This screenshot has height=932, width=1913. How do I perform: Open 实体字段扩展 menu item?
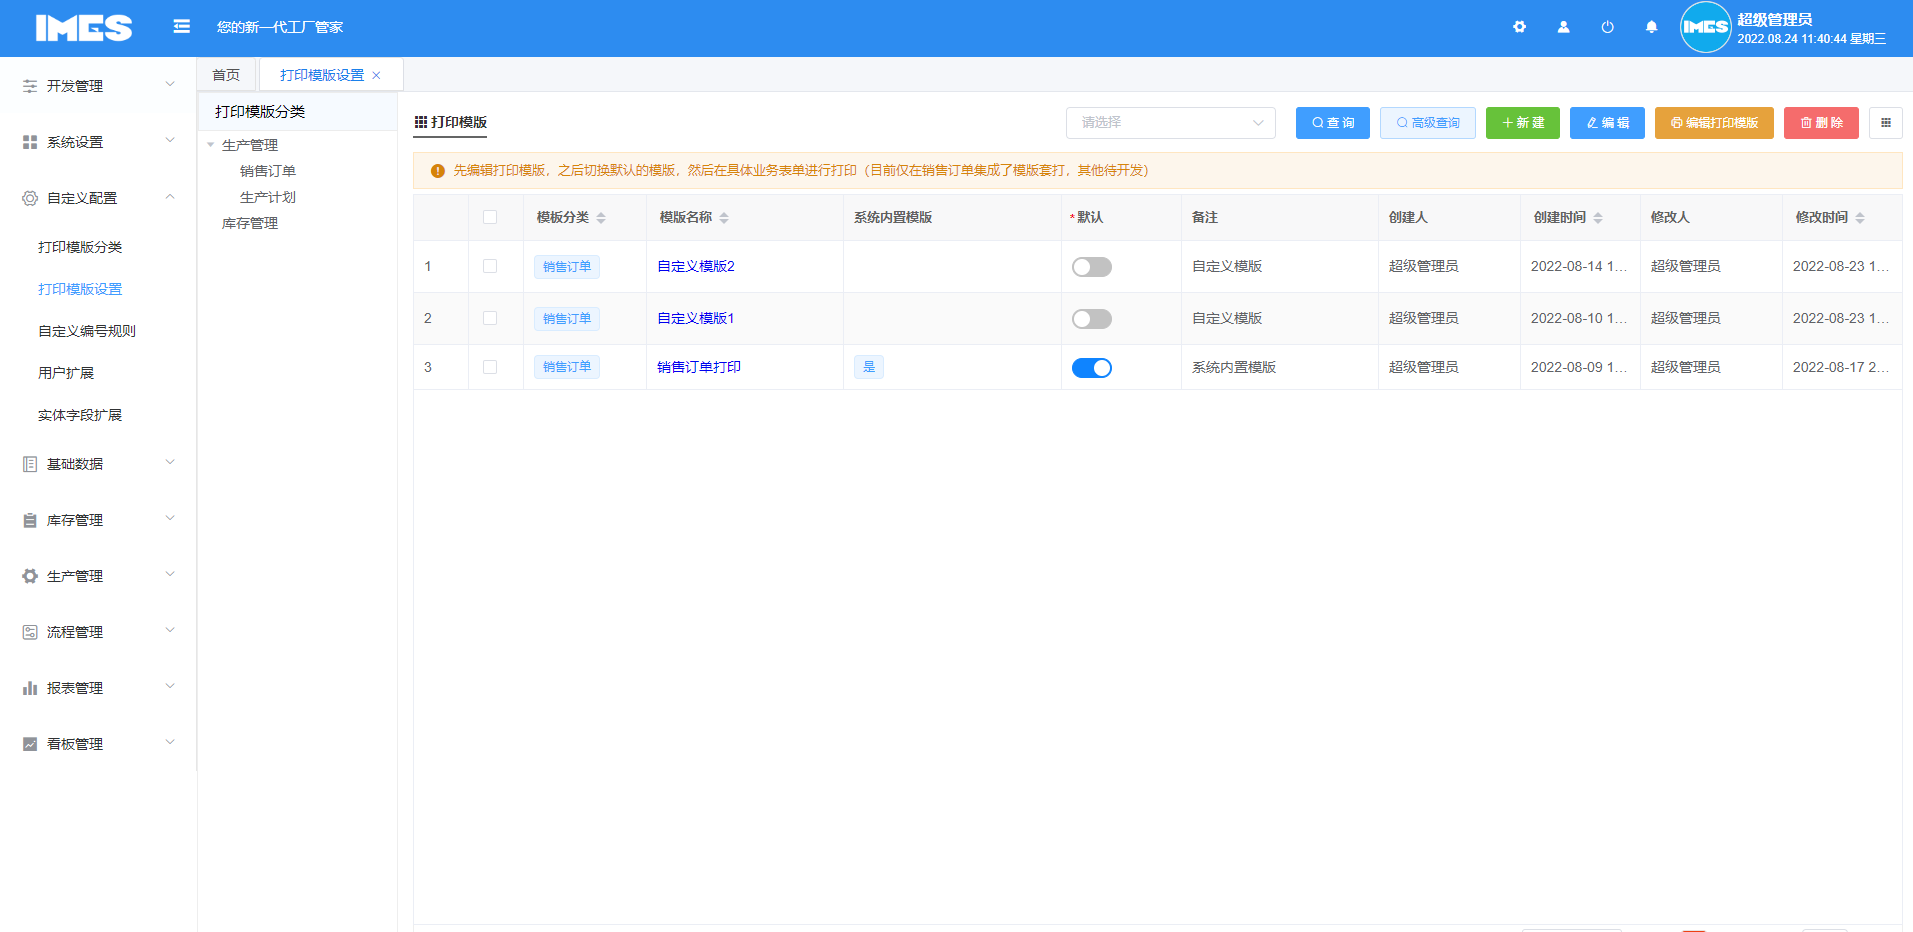(x=80, y=415)
